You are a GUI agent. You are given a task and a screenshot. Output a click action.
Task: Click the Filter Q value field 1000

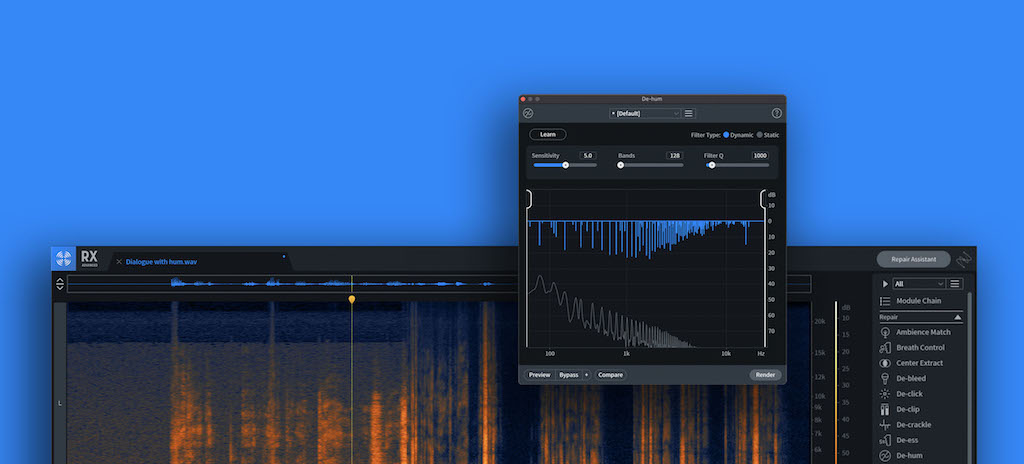(x=760, y=156)
